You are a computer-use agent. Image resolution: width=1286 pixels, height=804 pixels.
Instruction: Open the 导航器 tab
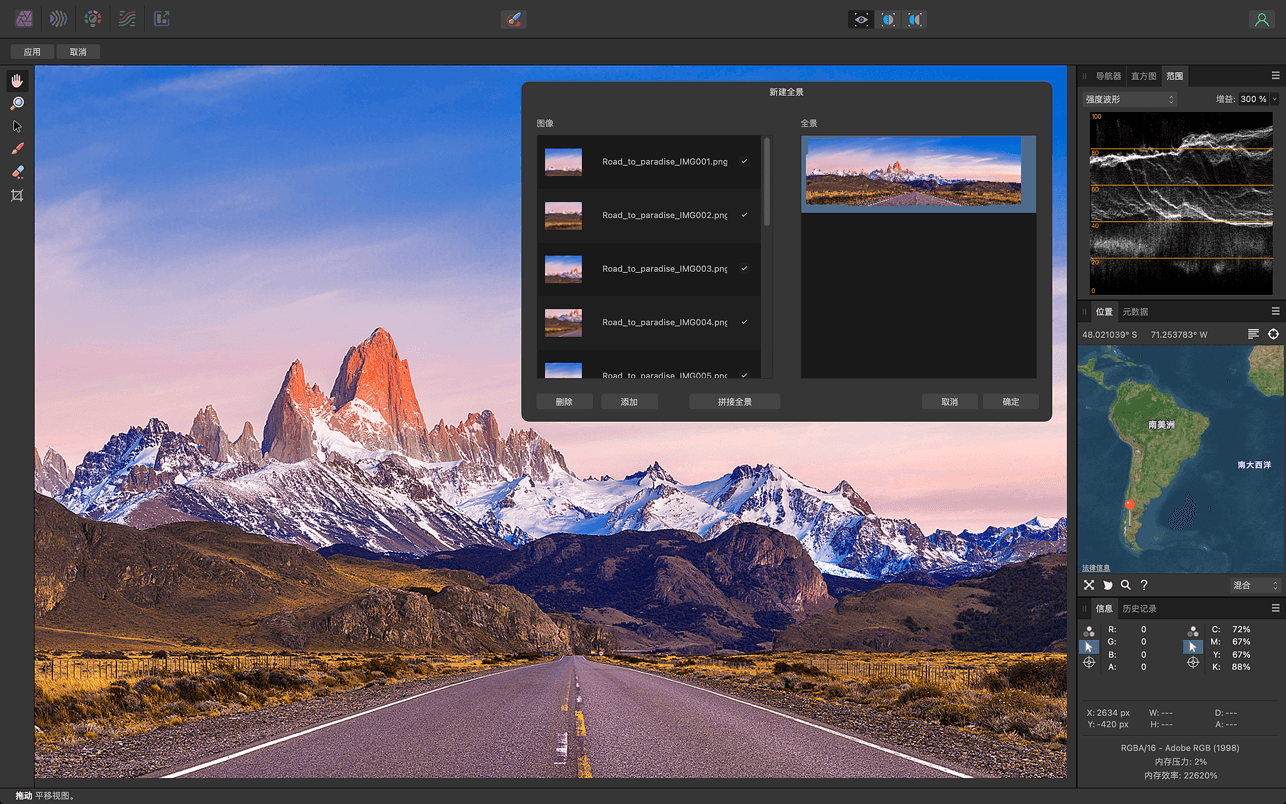click(1111, 75)
